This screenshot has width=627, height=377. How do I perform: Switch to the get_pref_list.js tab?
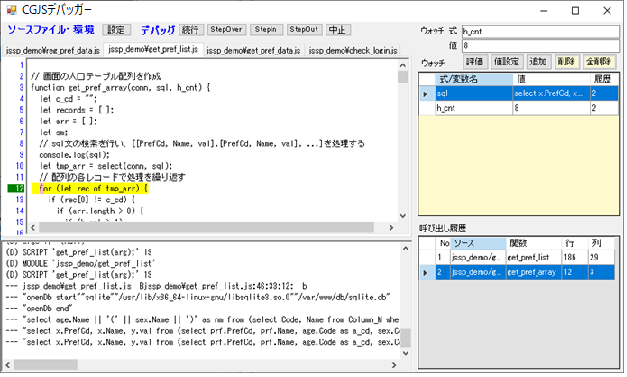tap(154, 50)
